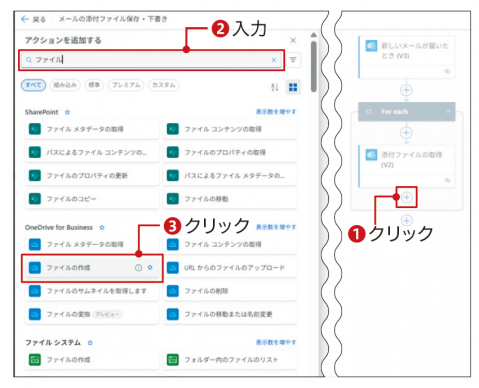The width and height of the screenshot is (479, 388).
Task: Choose SharePoint ファイルのプロパティの更新
Action: click(92, 176)
